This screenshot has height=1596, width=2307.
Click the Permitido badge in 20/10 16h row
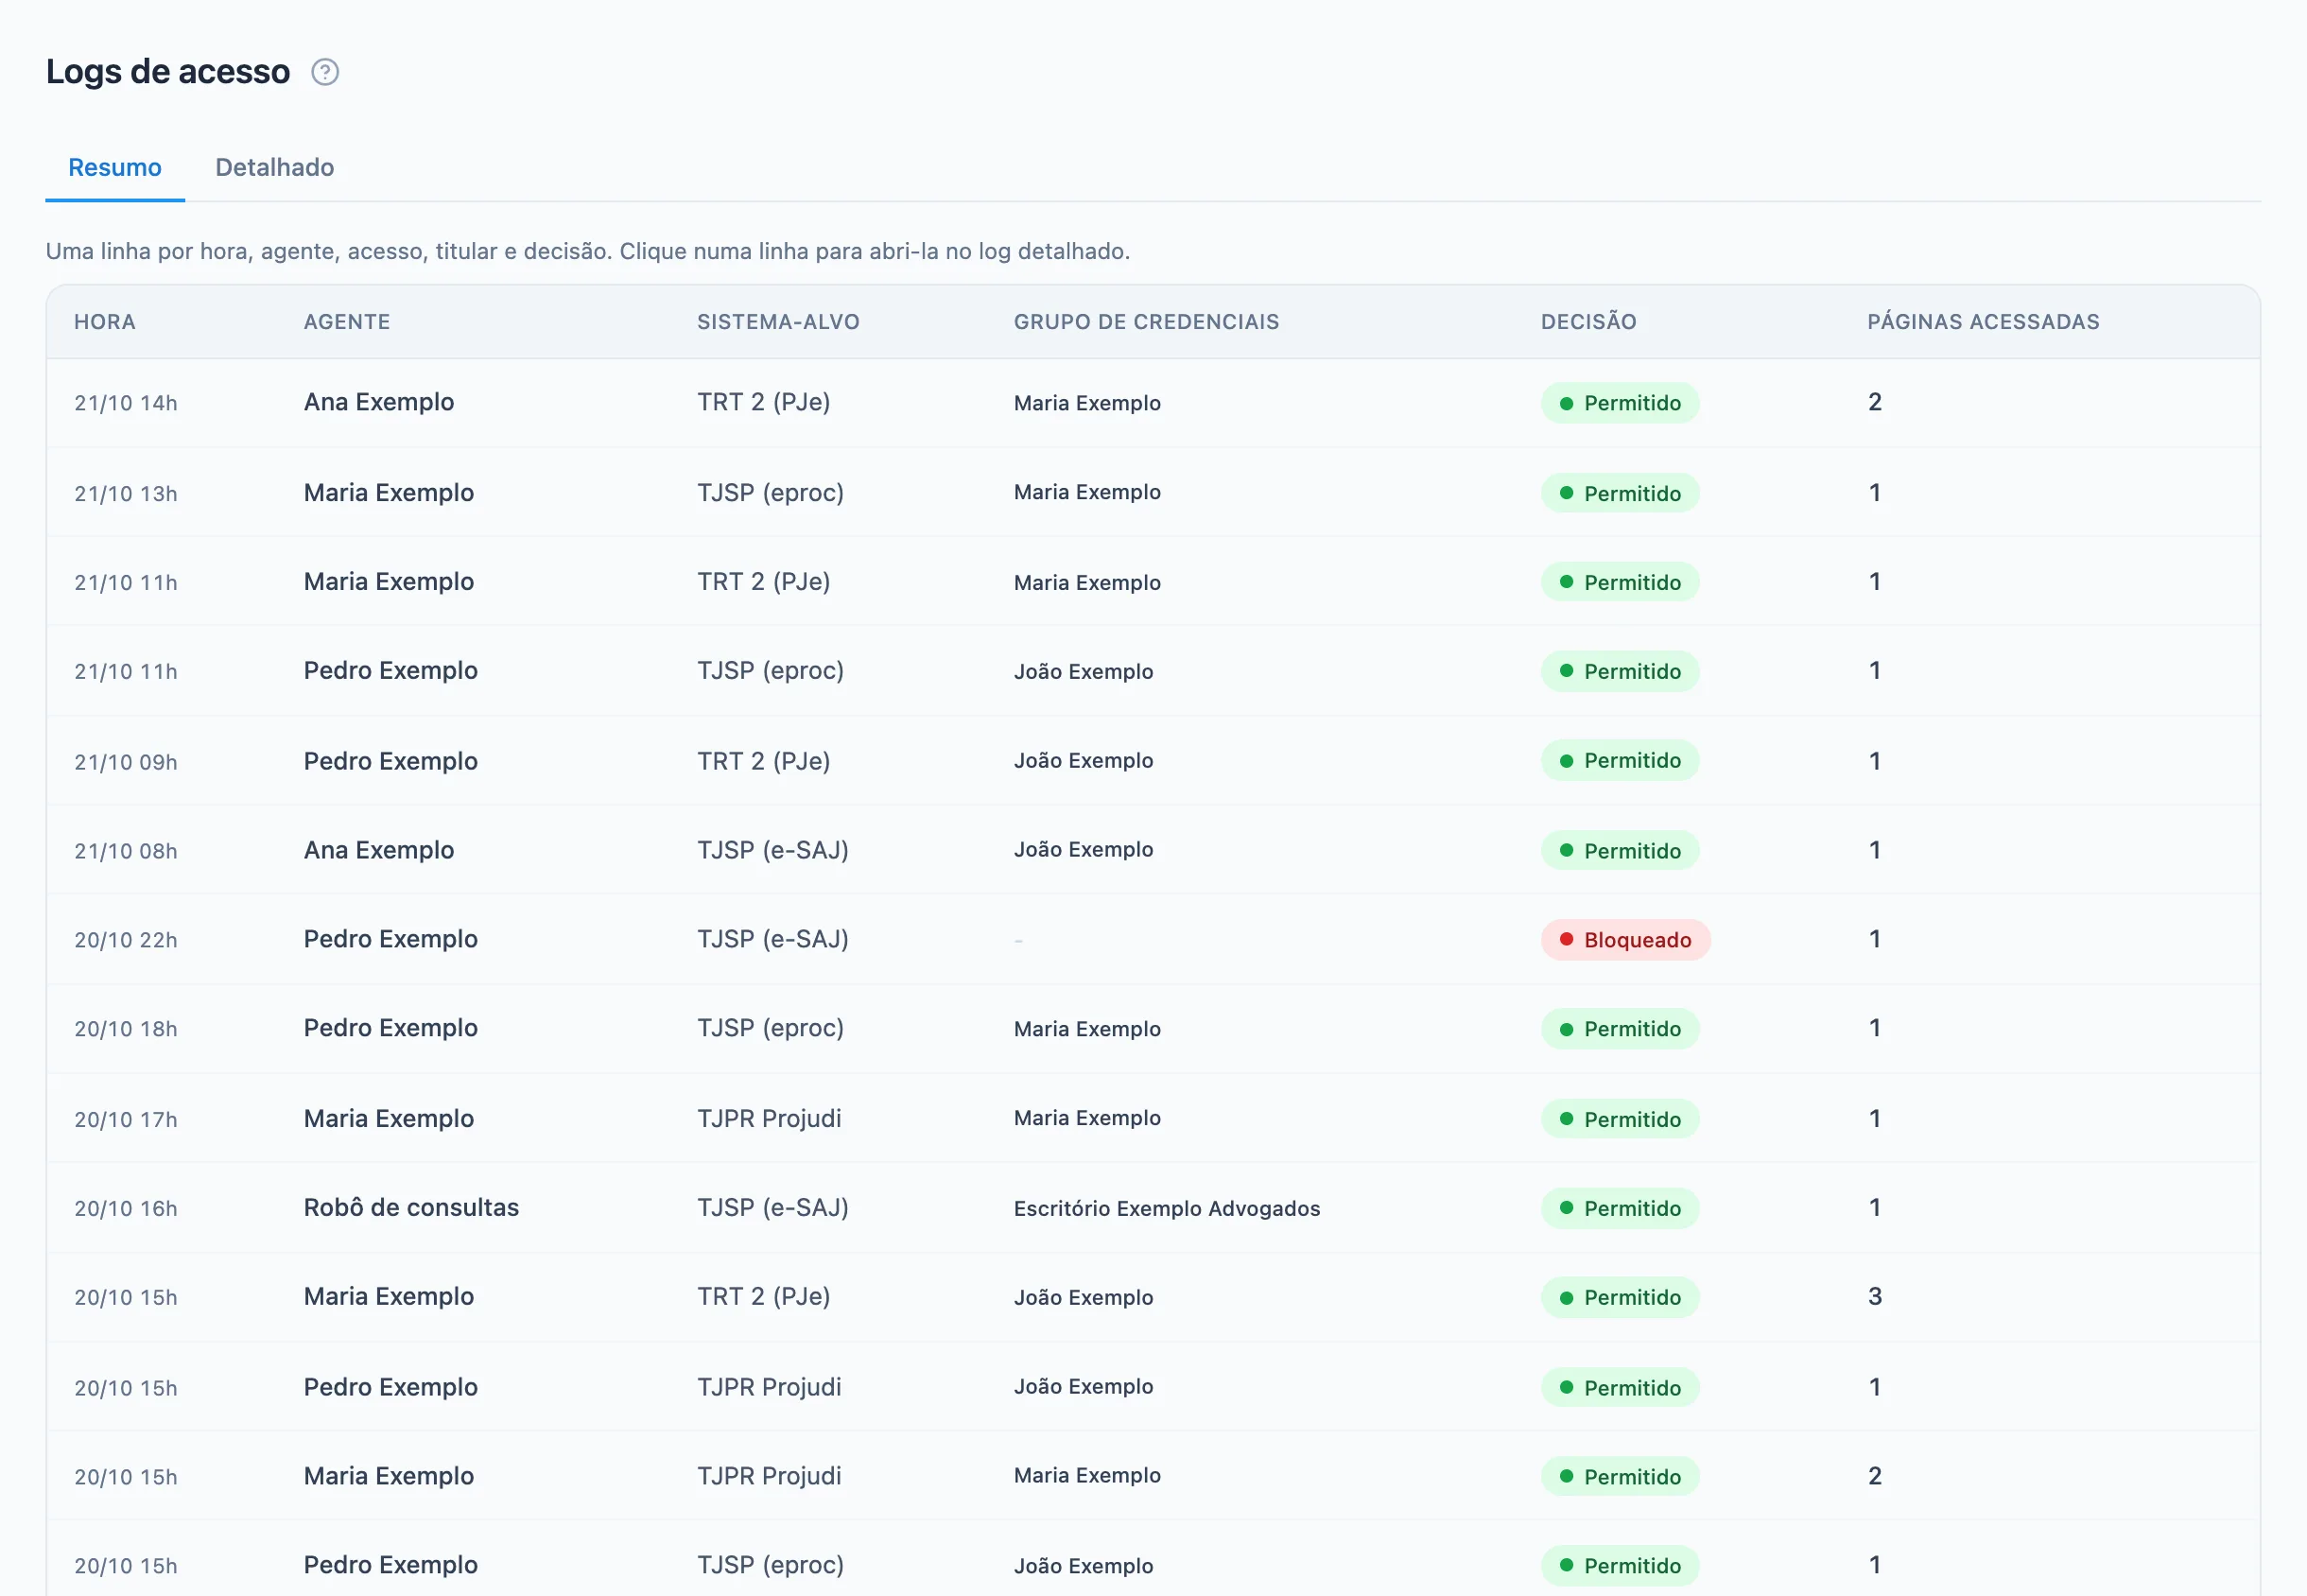pos(1619,1208)
